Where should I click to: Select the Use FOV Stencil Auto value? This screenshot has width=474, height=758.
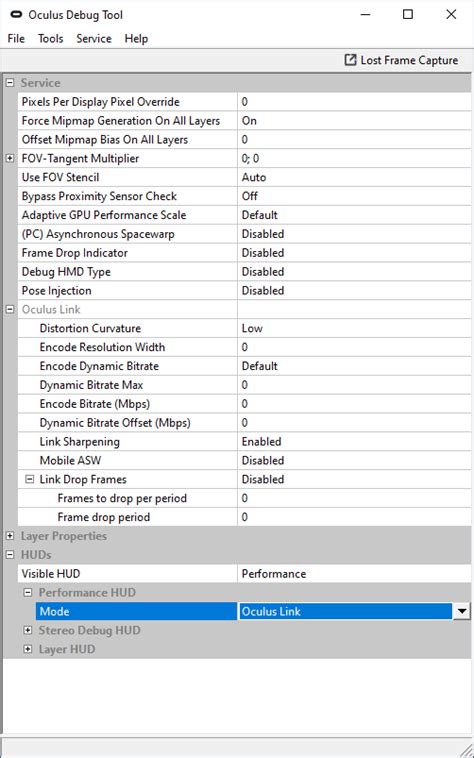click(354, 177)
